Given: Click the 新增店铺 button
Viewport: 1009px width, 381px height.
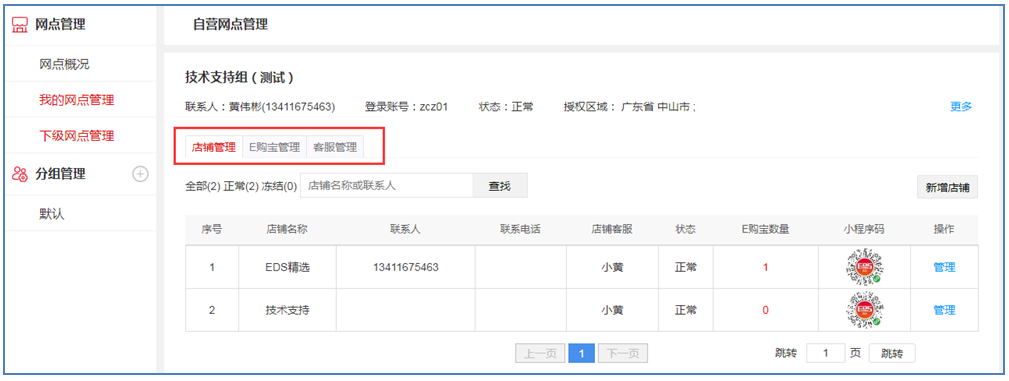Looking at the screenshot, I should [x=947, y=187].
